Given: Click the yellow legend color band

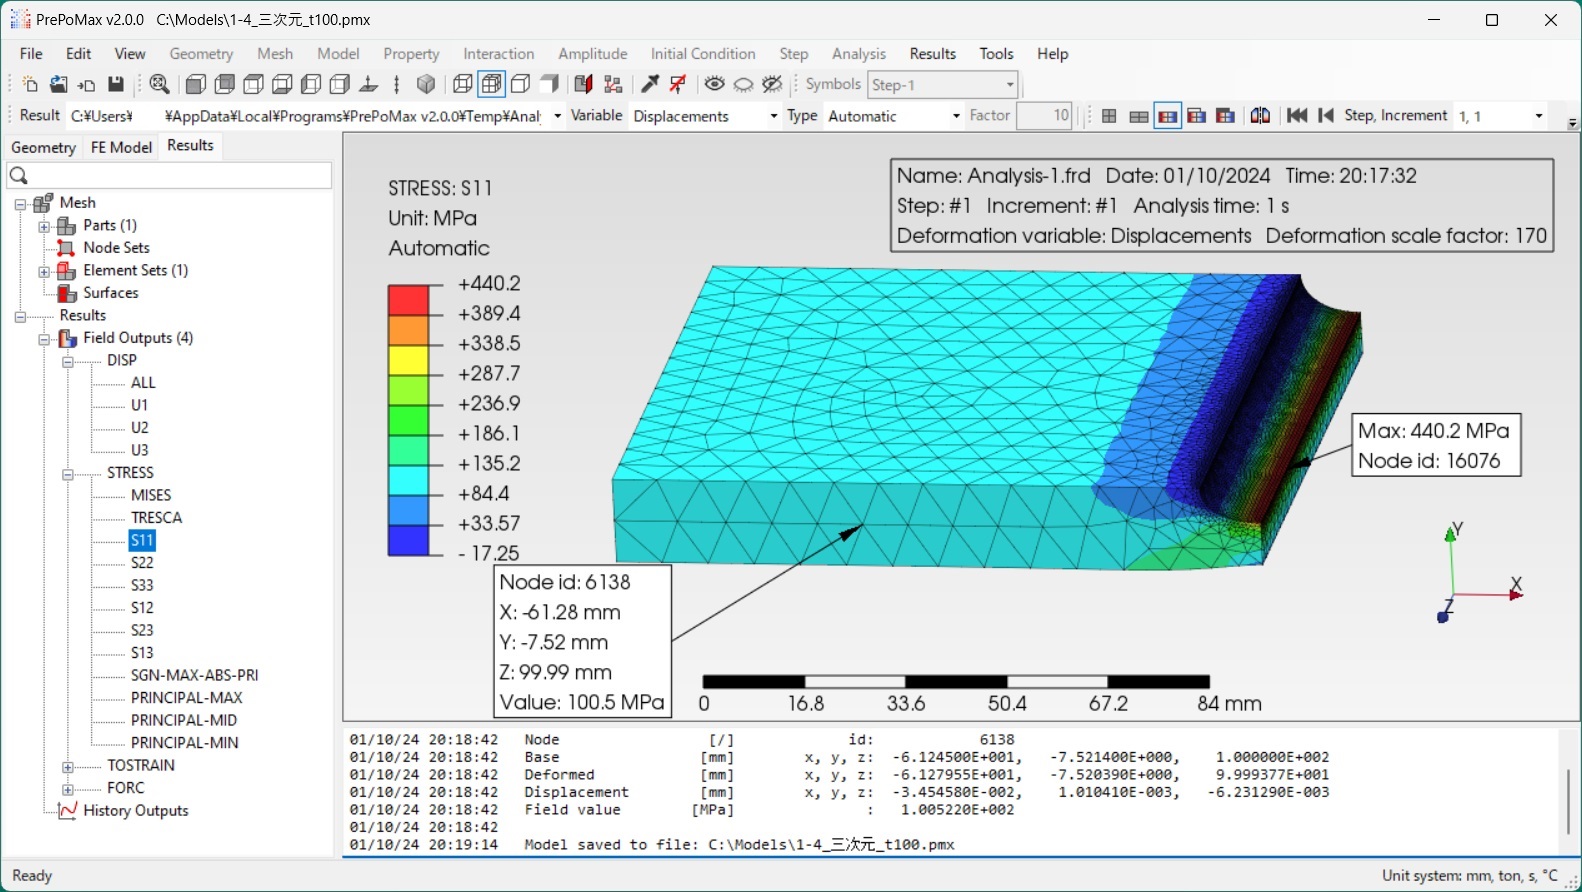Looking at the screenshot, I should 408,360.
